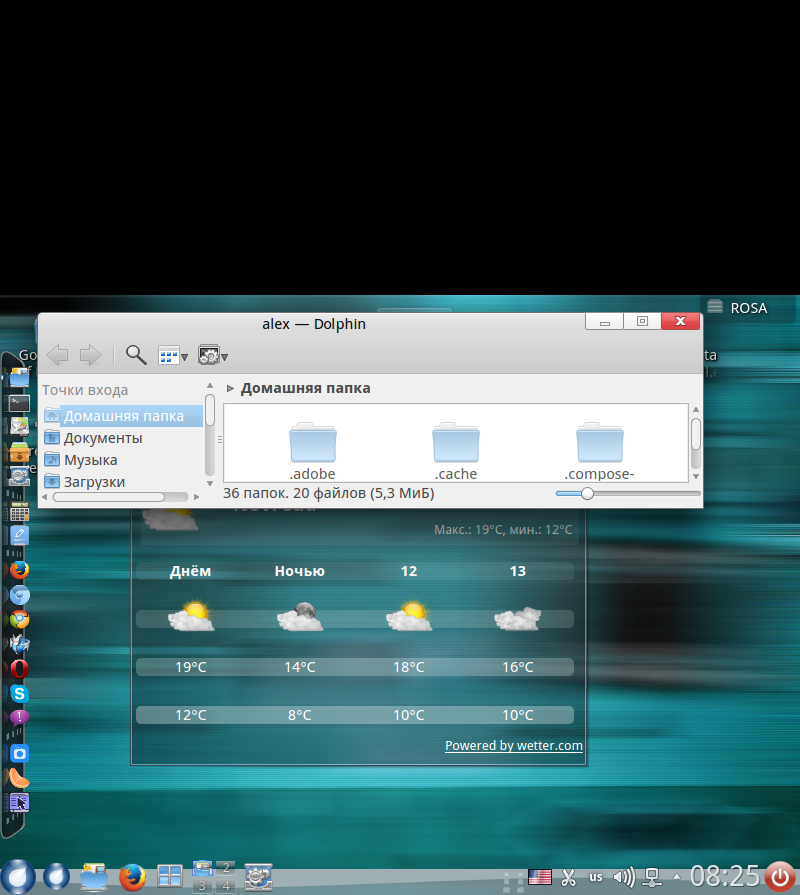Select the .cache folder
This screenshot has height=895, width=800.
tap(456, 450)
